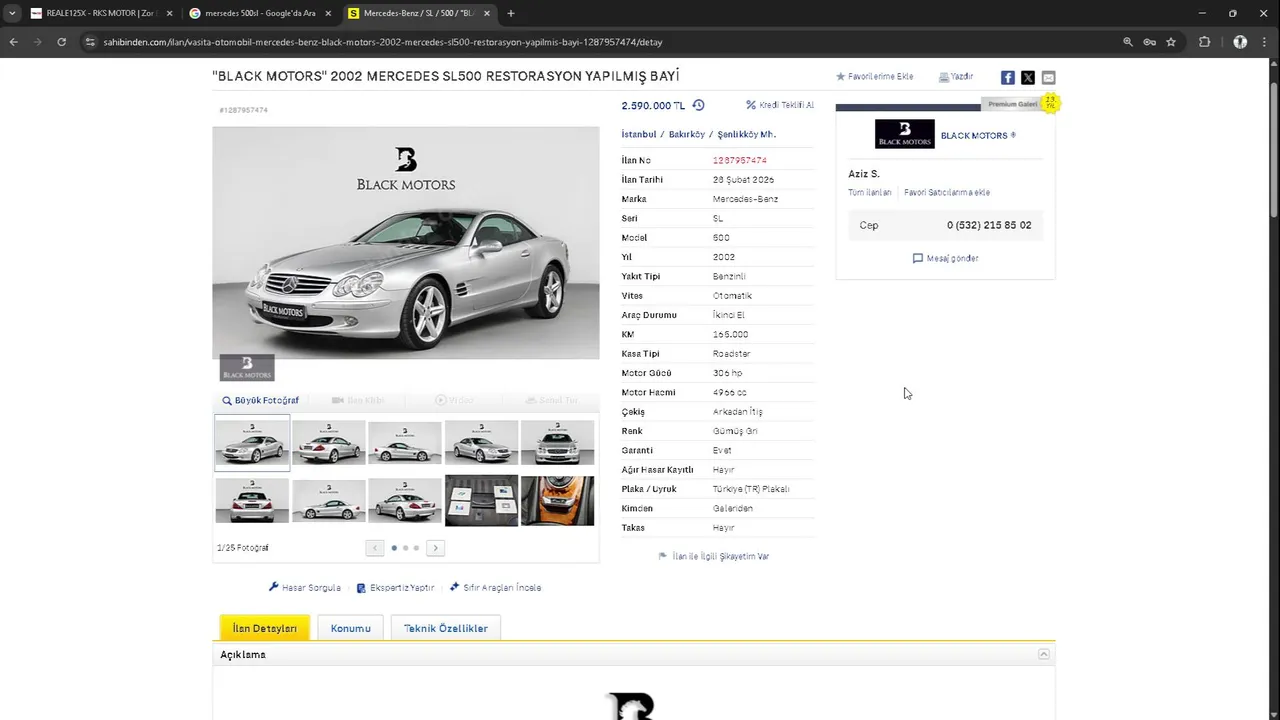
Task: Click the main car photo
Action: pos(406,243)
